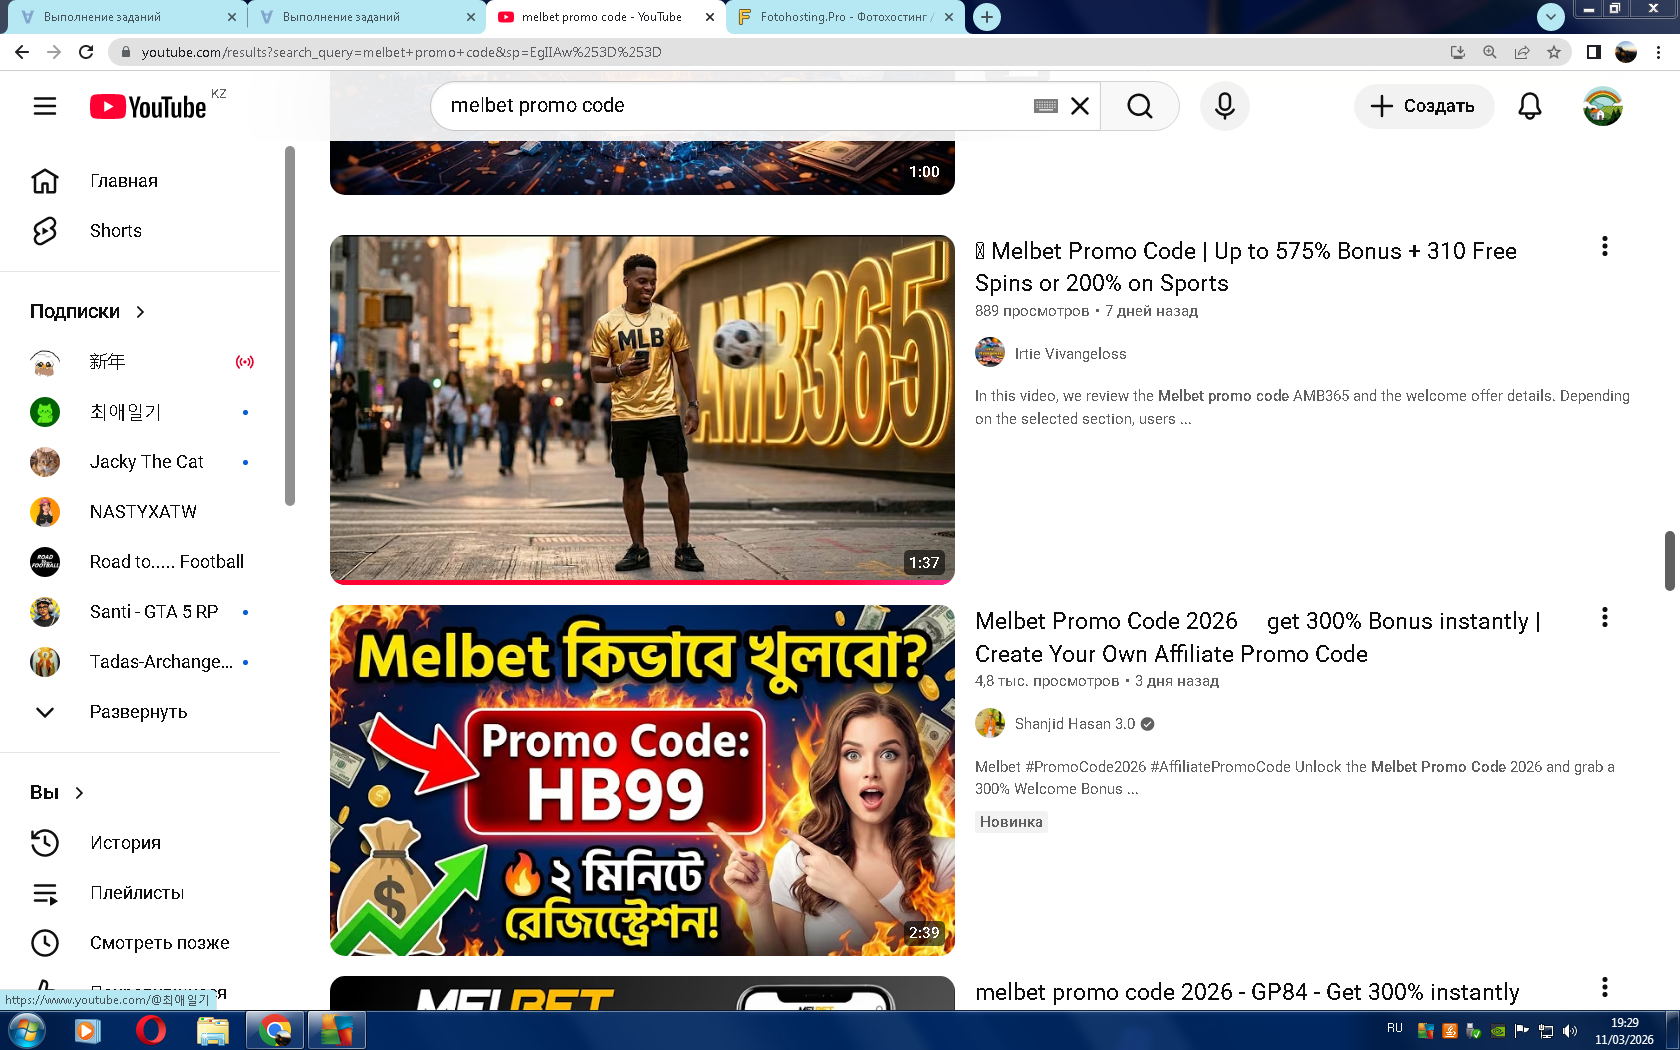Click the browser back arrow

[22, 52]
